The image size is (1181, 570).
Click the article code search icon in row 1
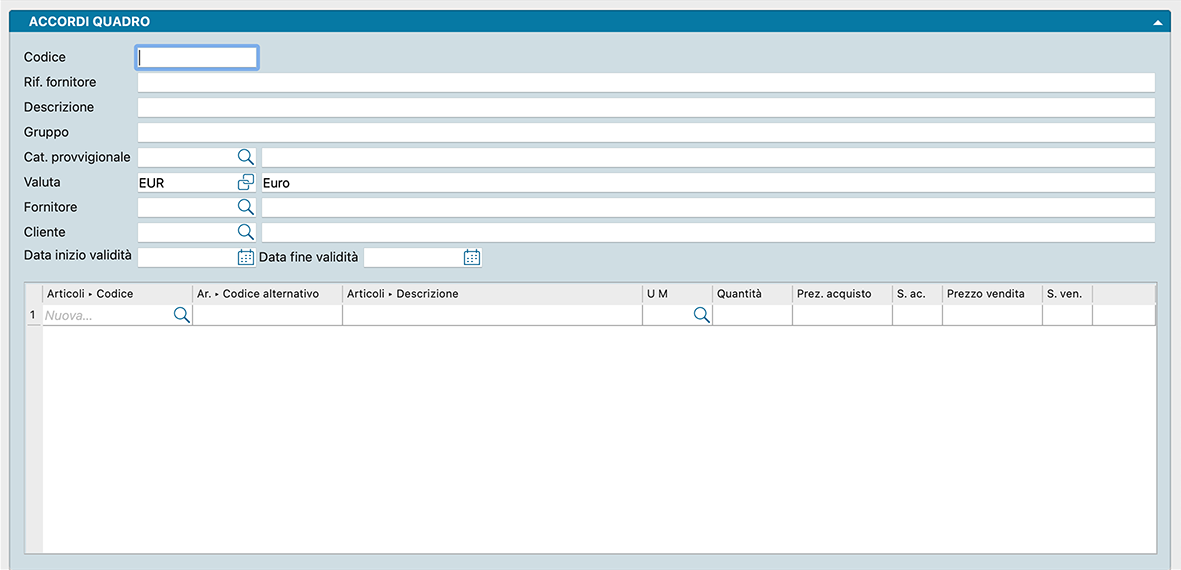(x=181, y=315)
